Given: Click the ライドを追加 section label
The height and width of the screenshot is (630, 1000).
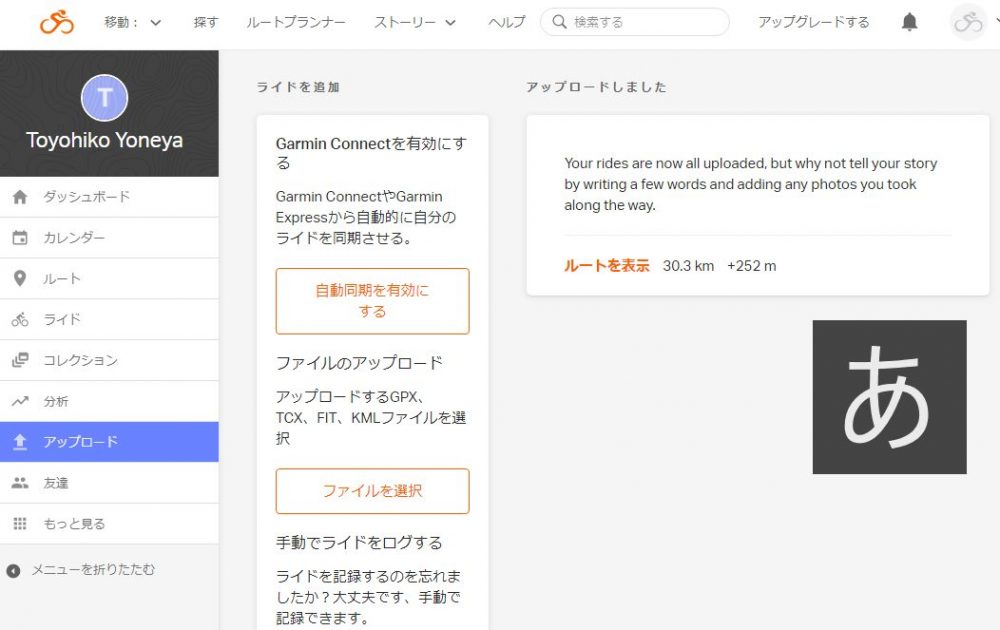Looking at the screenshot, I should [x=298, y=87].
